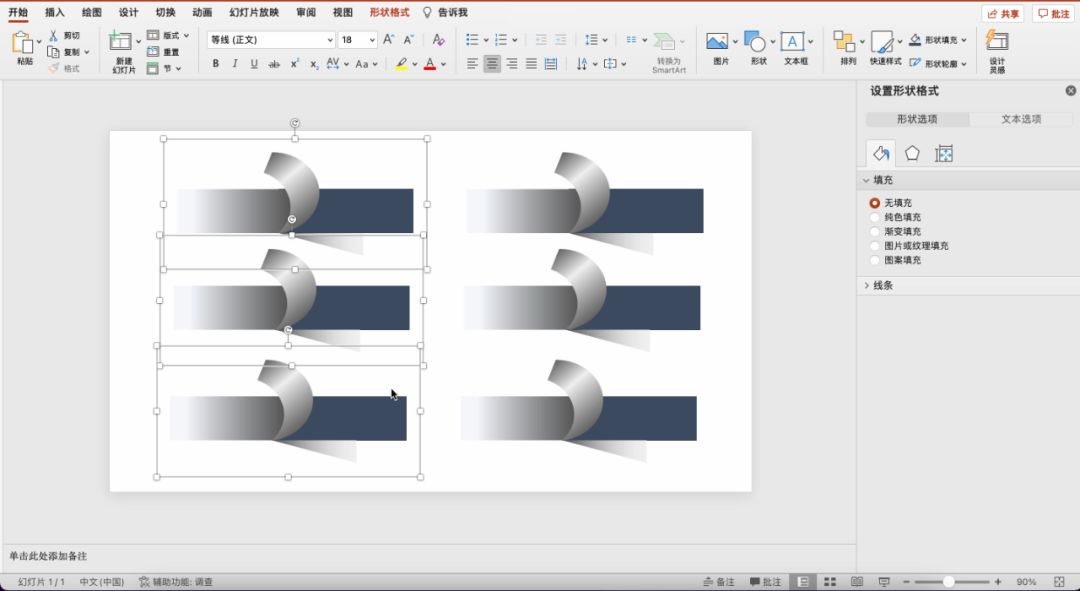
Task: Open the font size dropdown
Action: click(372, 40)
